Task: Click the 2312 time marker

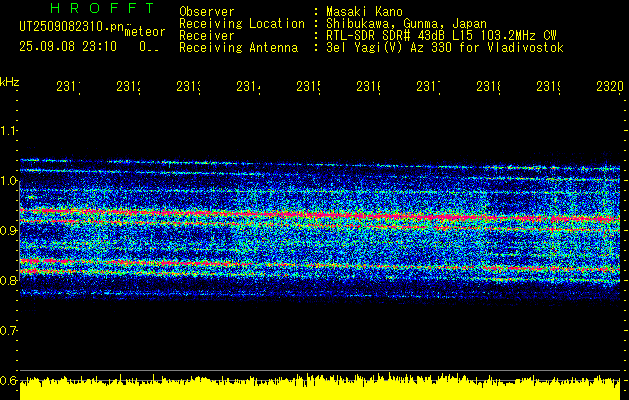Action: (x=128, y=87)
